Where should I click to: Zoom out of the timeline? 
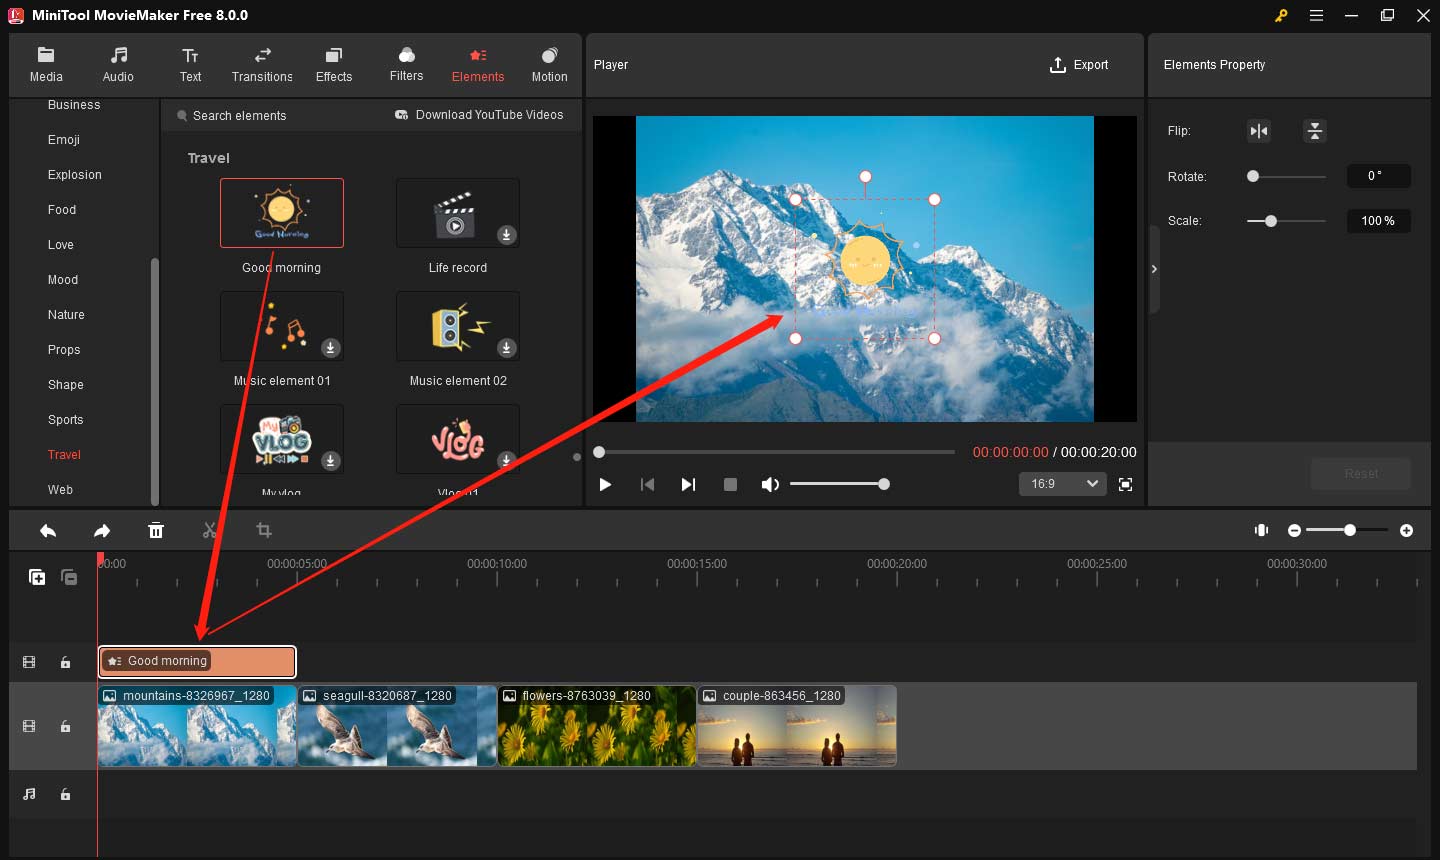pyautogui.click(x=1294, y=530)
